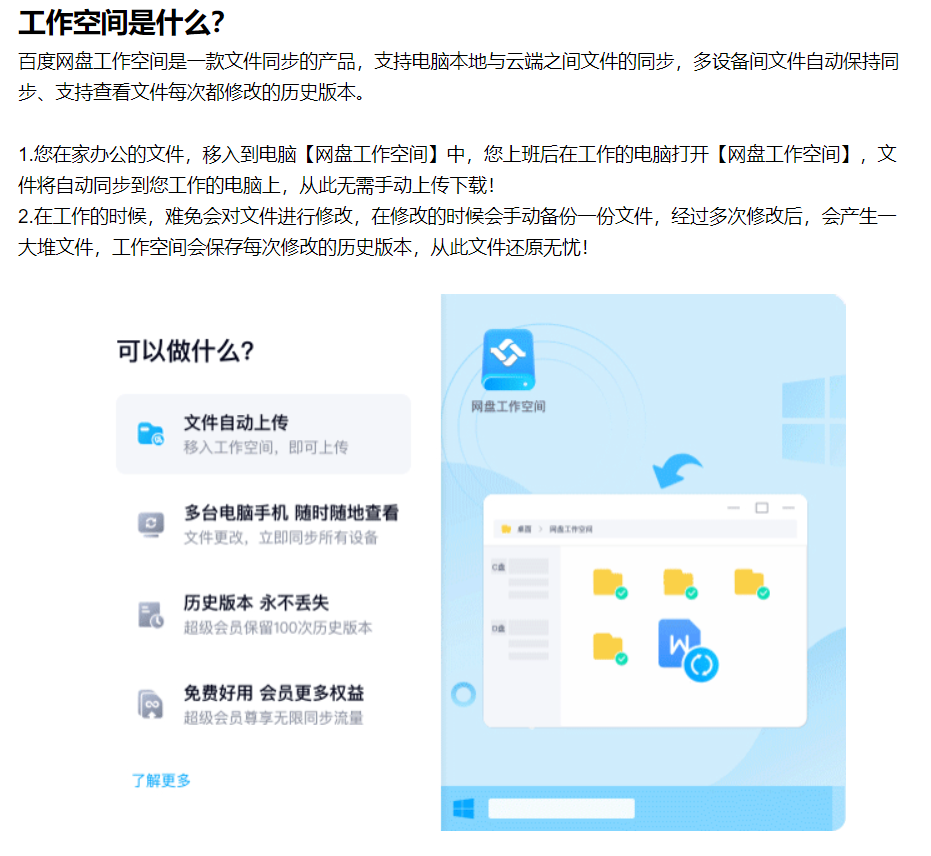Click the taskbar search box

click(561, 808)
